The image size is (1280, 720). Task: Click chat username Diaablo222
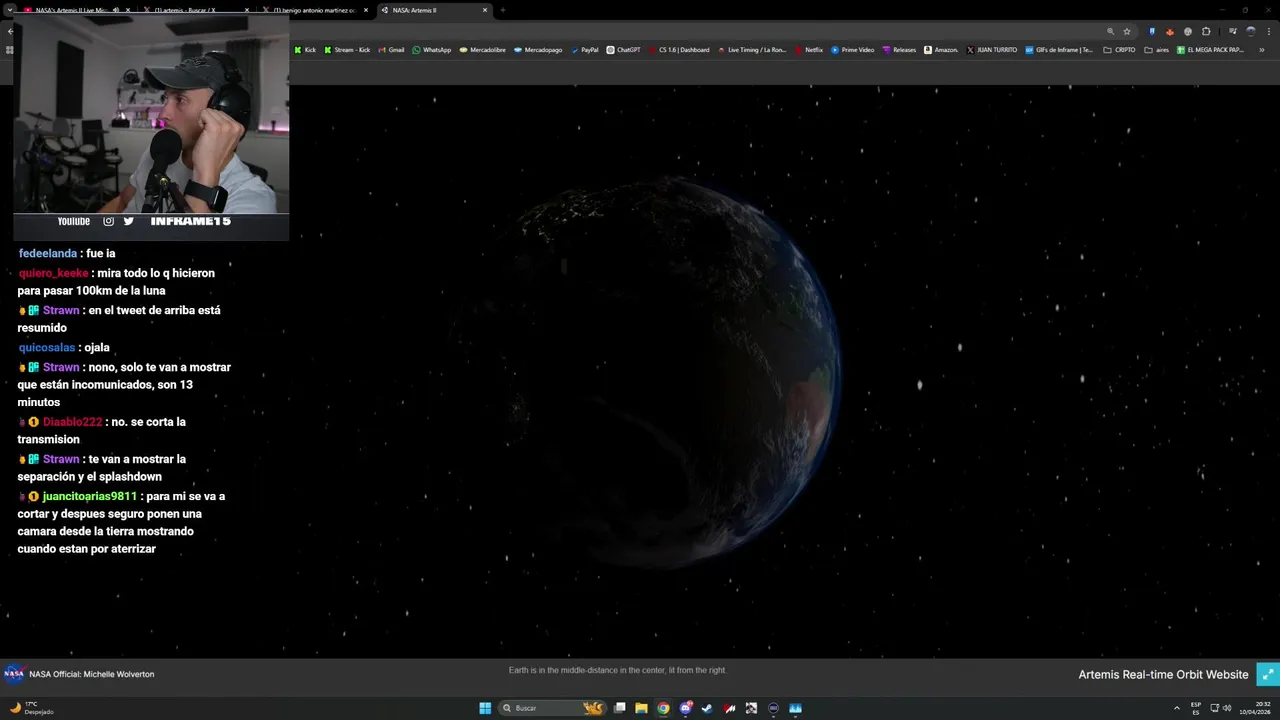(x=73, y=422)
